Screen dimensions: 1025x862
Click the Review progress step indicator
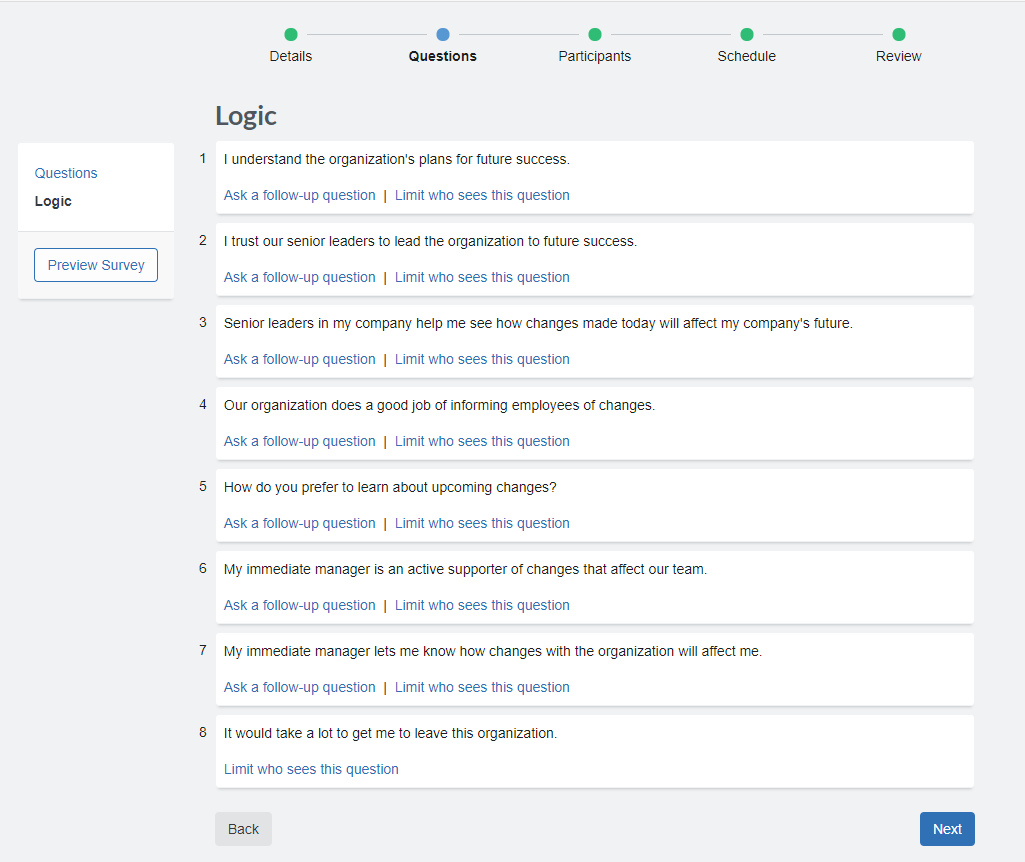tap(898, 33)
